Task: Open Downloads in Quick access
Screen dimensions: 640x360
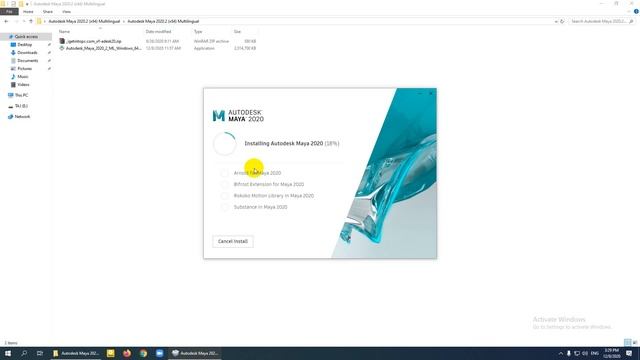Action: coord(27,53)
